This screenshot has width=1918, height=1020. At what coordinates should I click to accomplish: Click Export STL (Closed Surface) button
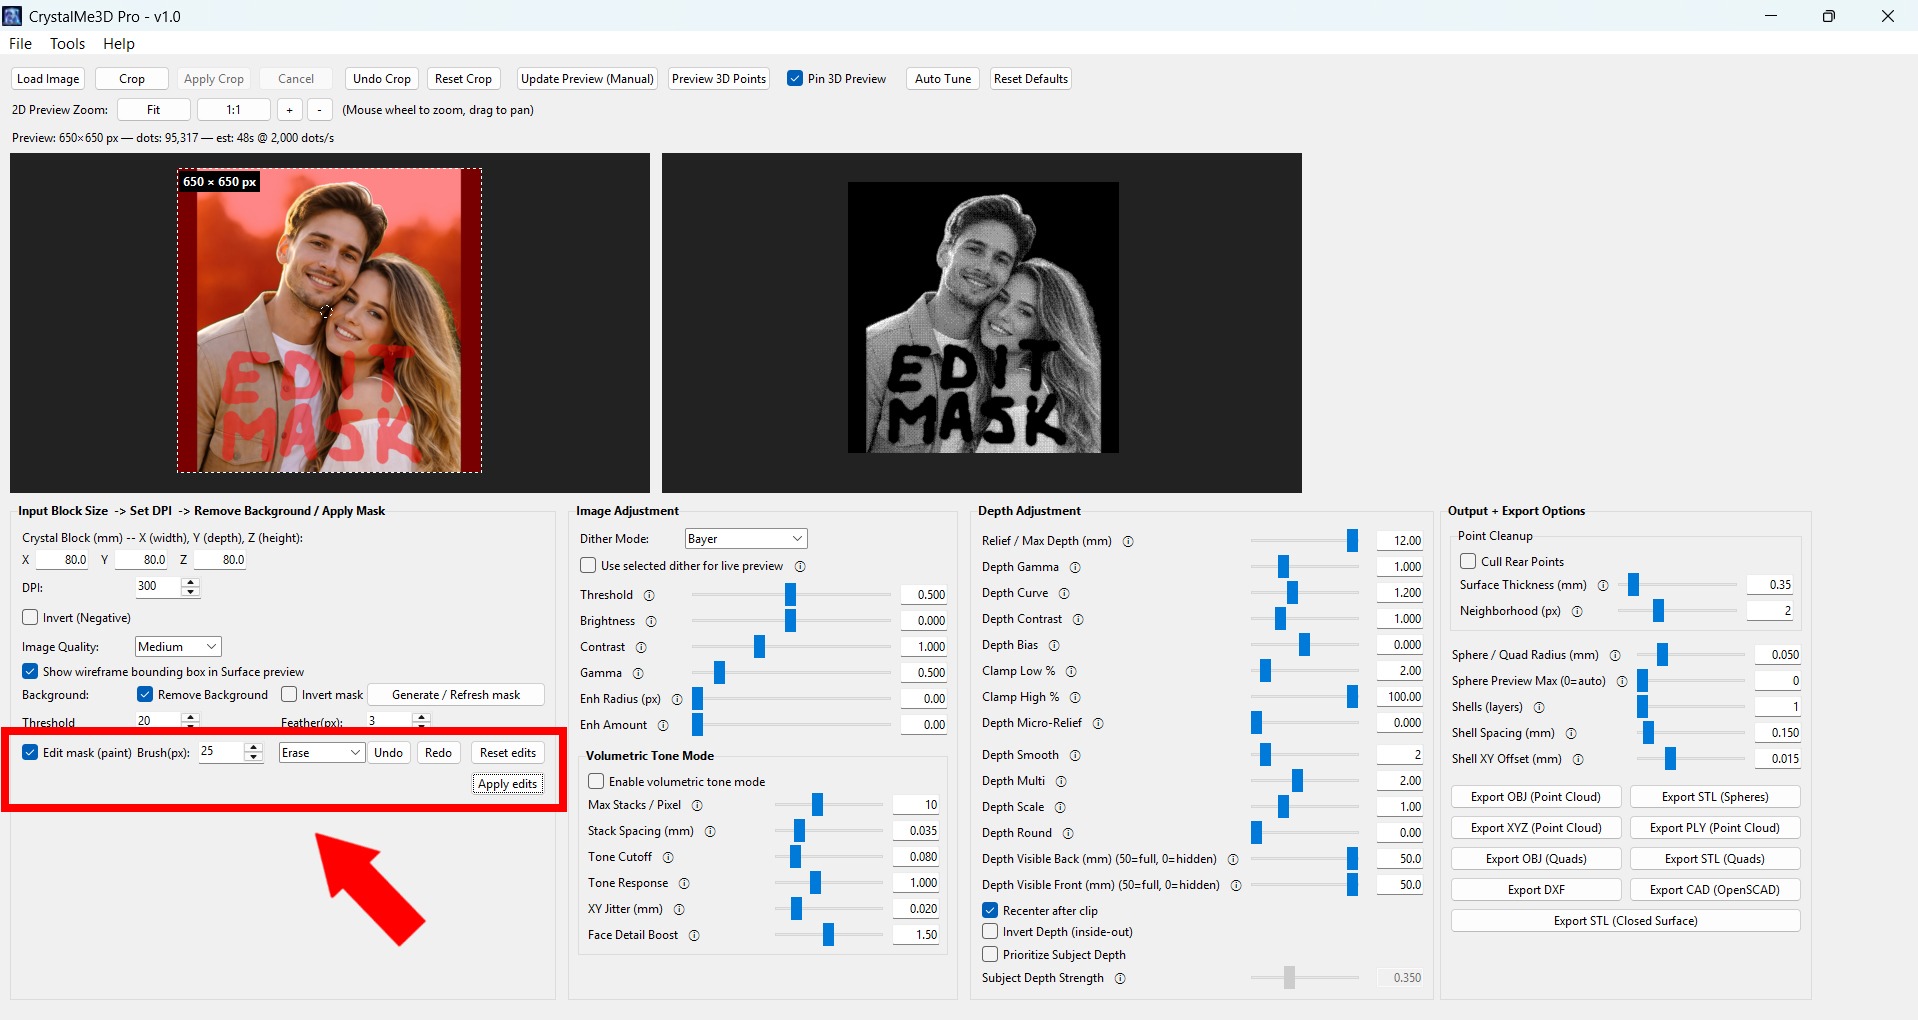[1625, 921]
